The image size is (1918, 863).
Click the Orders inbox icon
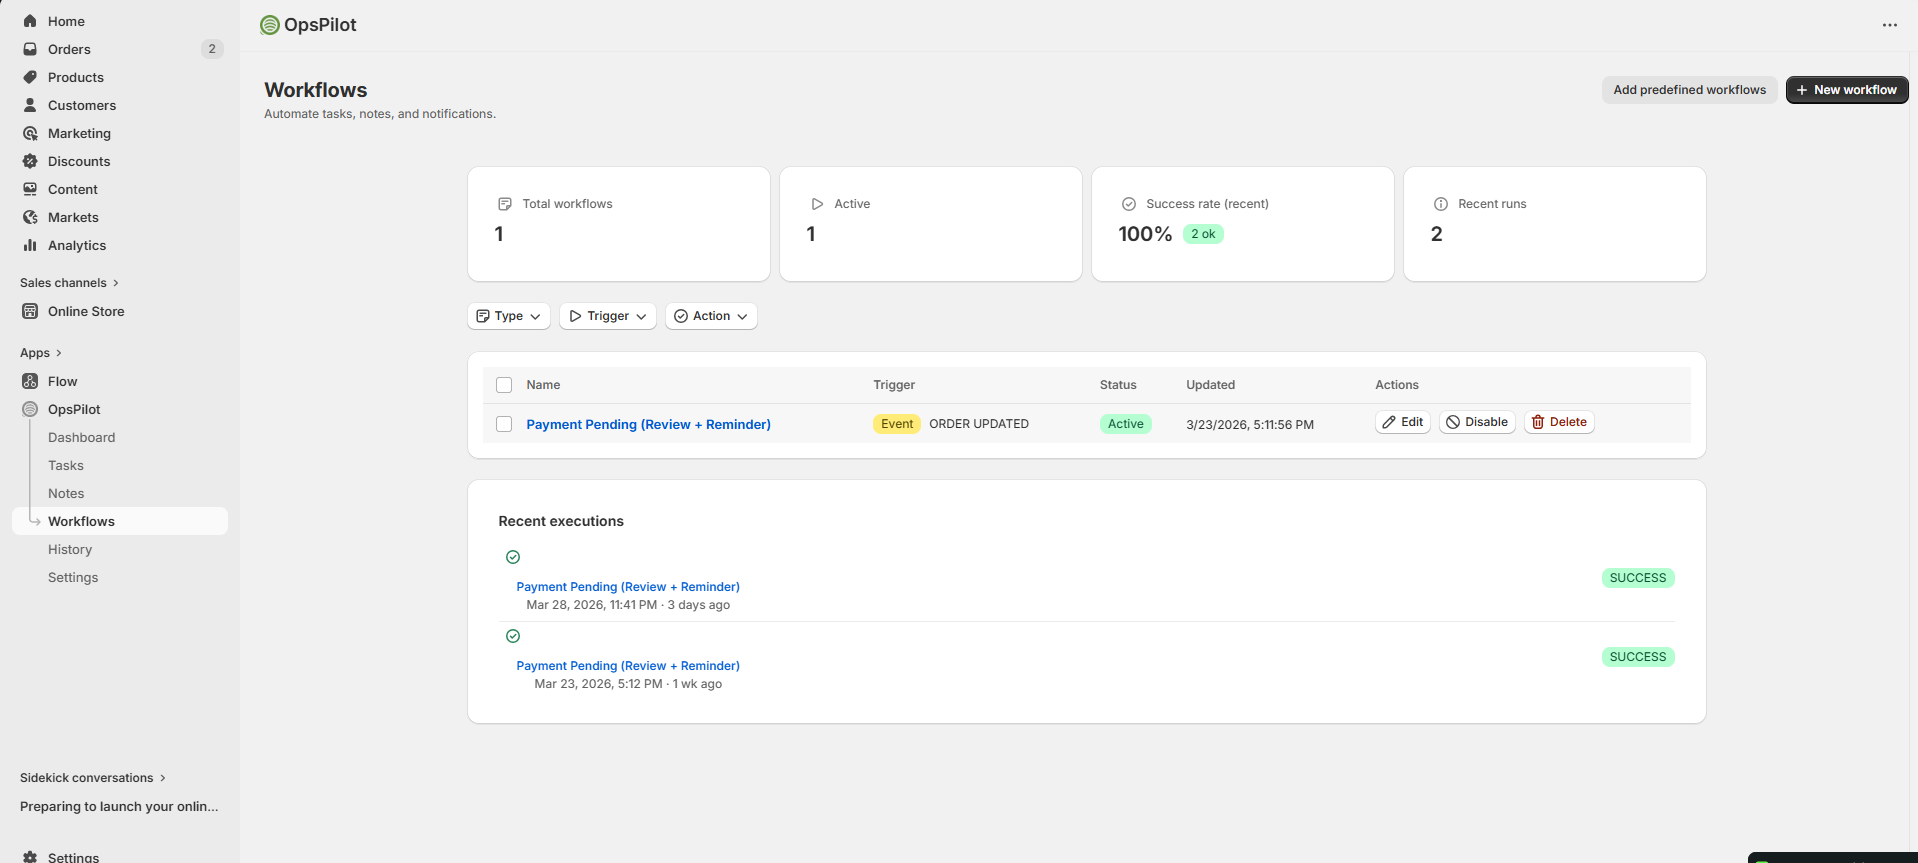(x=30, y=49)
